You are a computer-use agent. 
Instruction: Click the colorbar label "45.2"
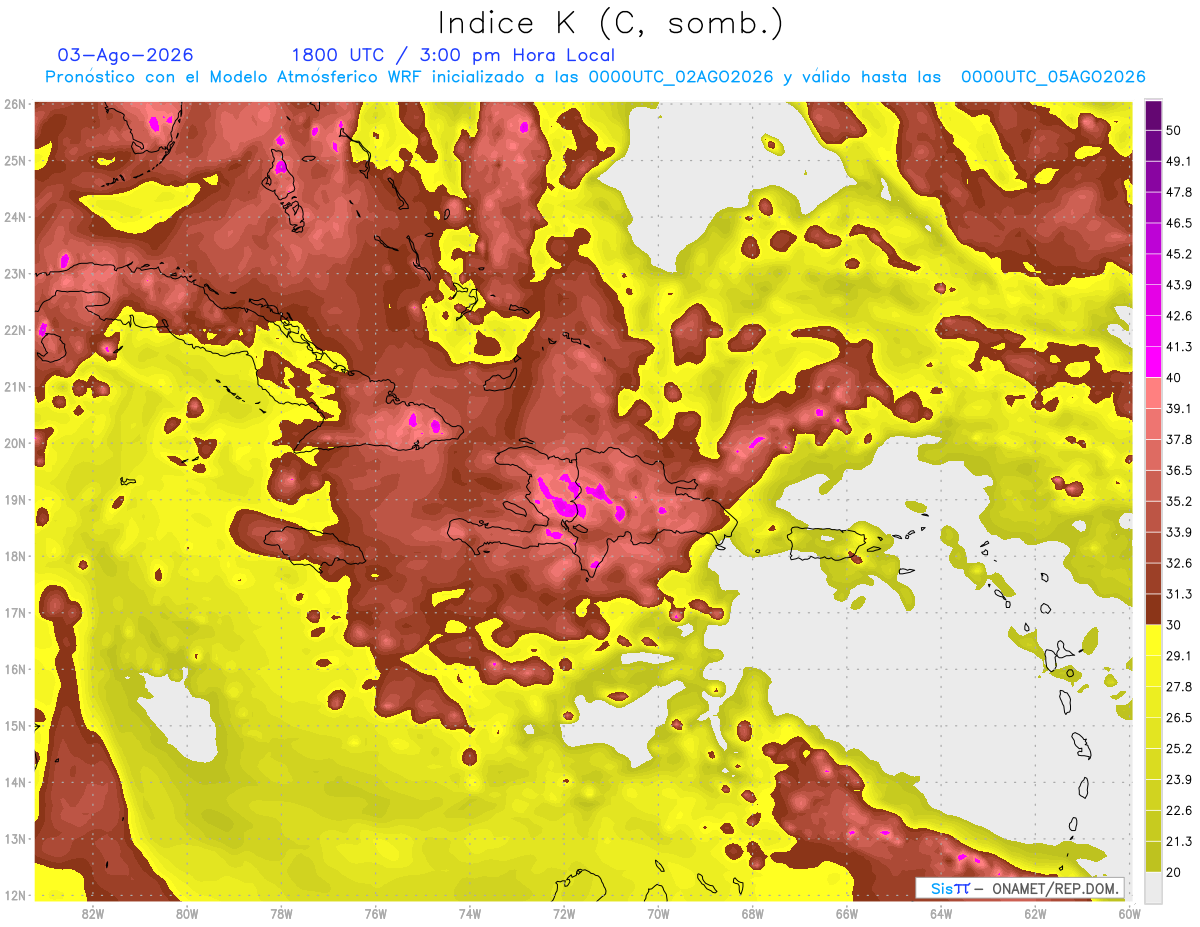pos(1179,254)
